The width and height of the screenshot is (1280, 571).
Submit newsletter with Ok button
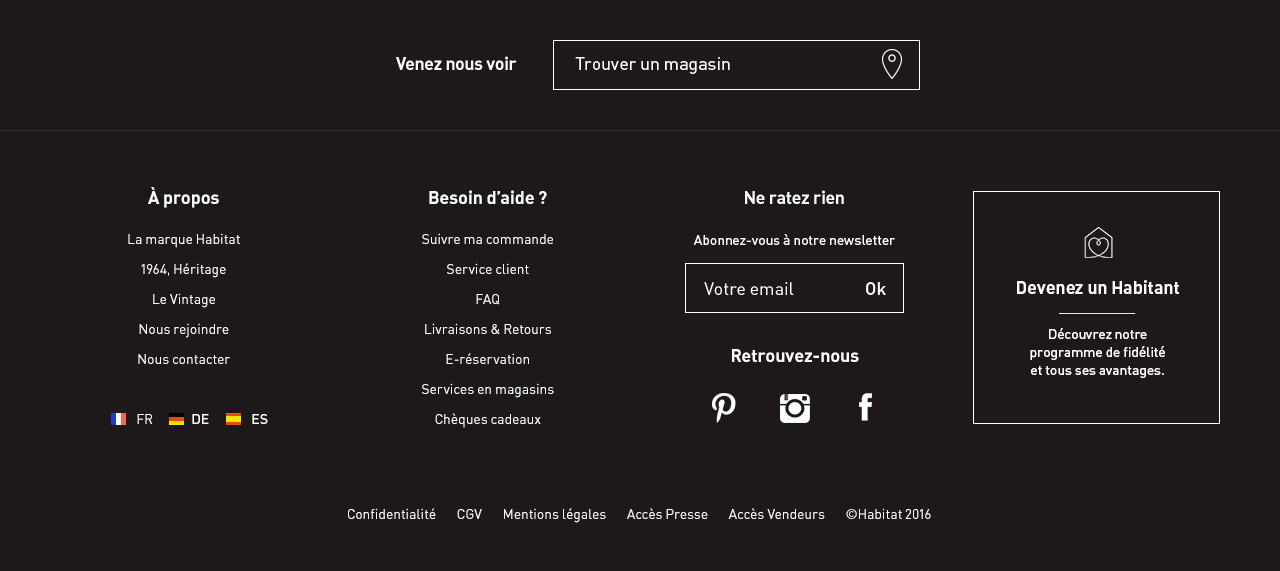click(x=875, y=289)
